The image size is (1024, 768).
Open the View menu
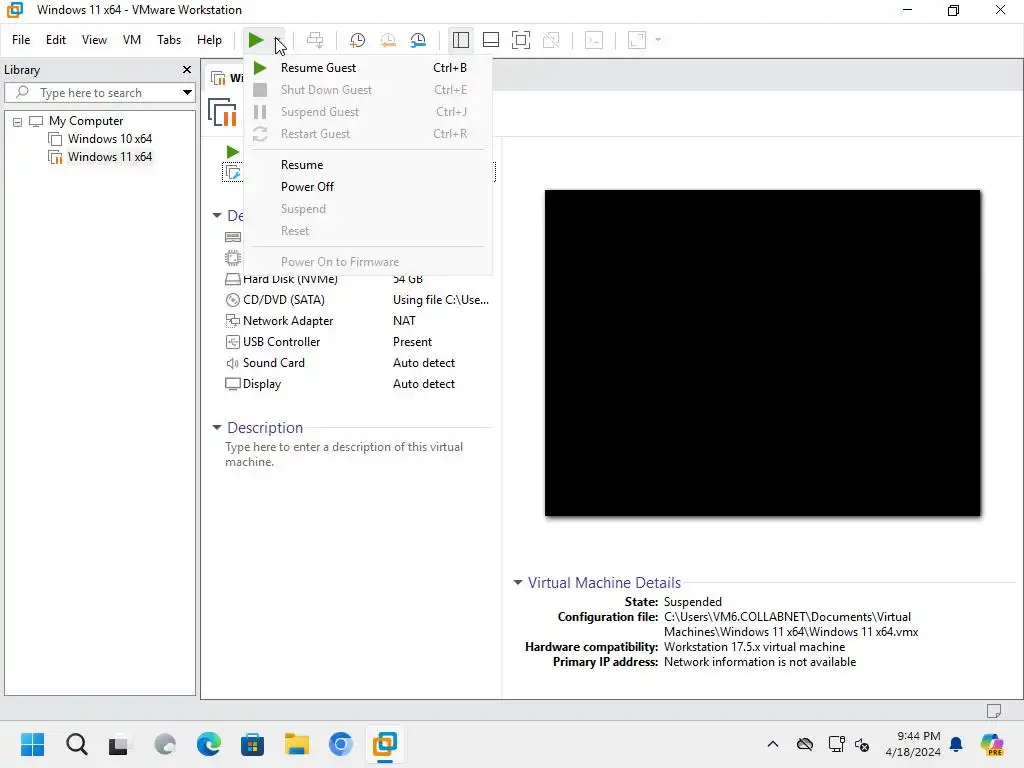click(x=94, y=40)
